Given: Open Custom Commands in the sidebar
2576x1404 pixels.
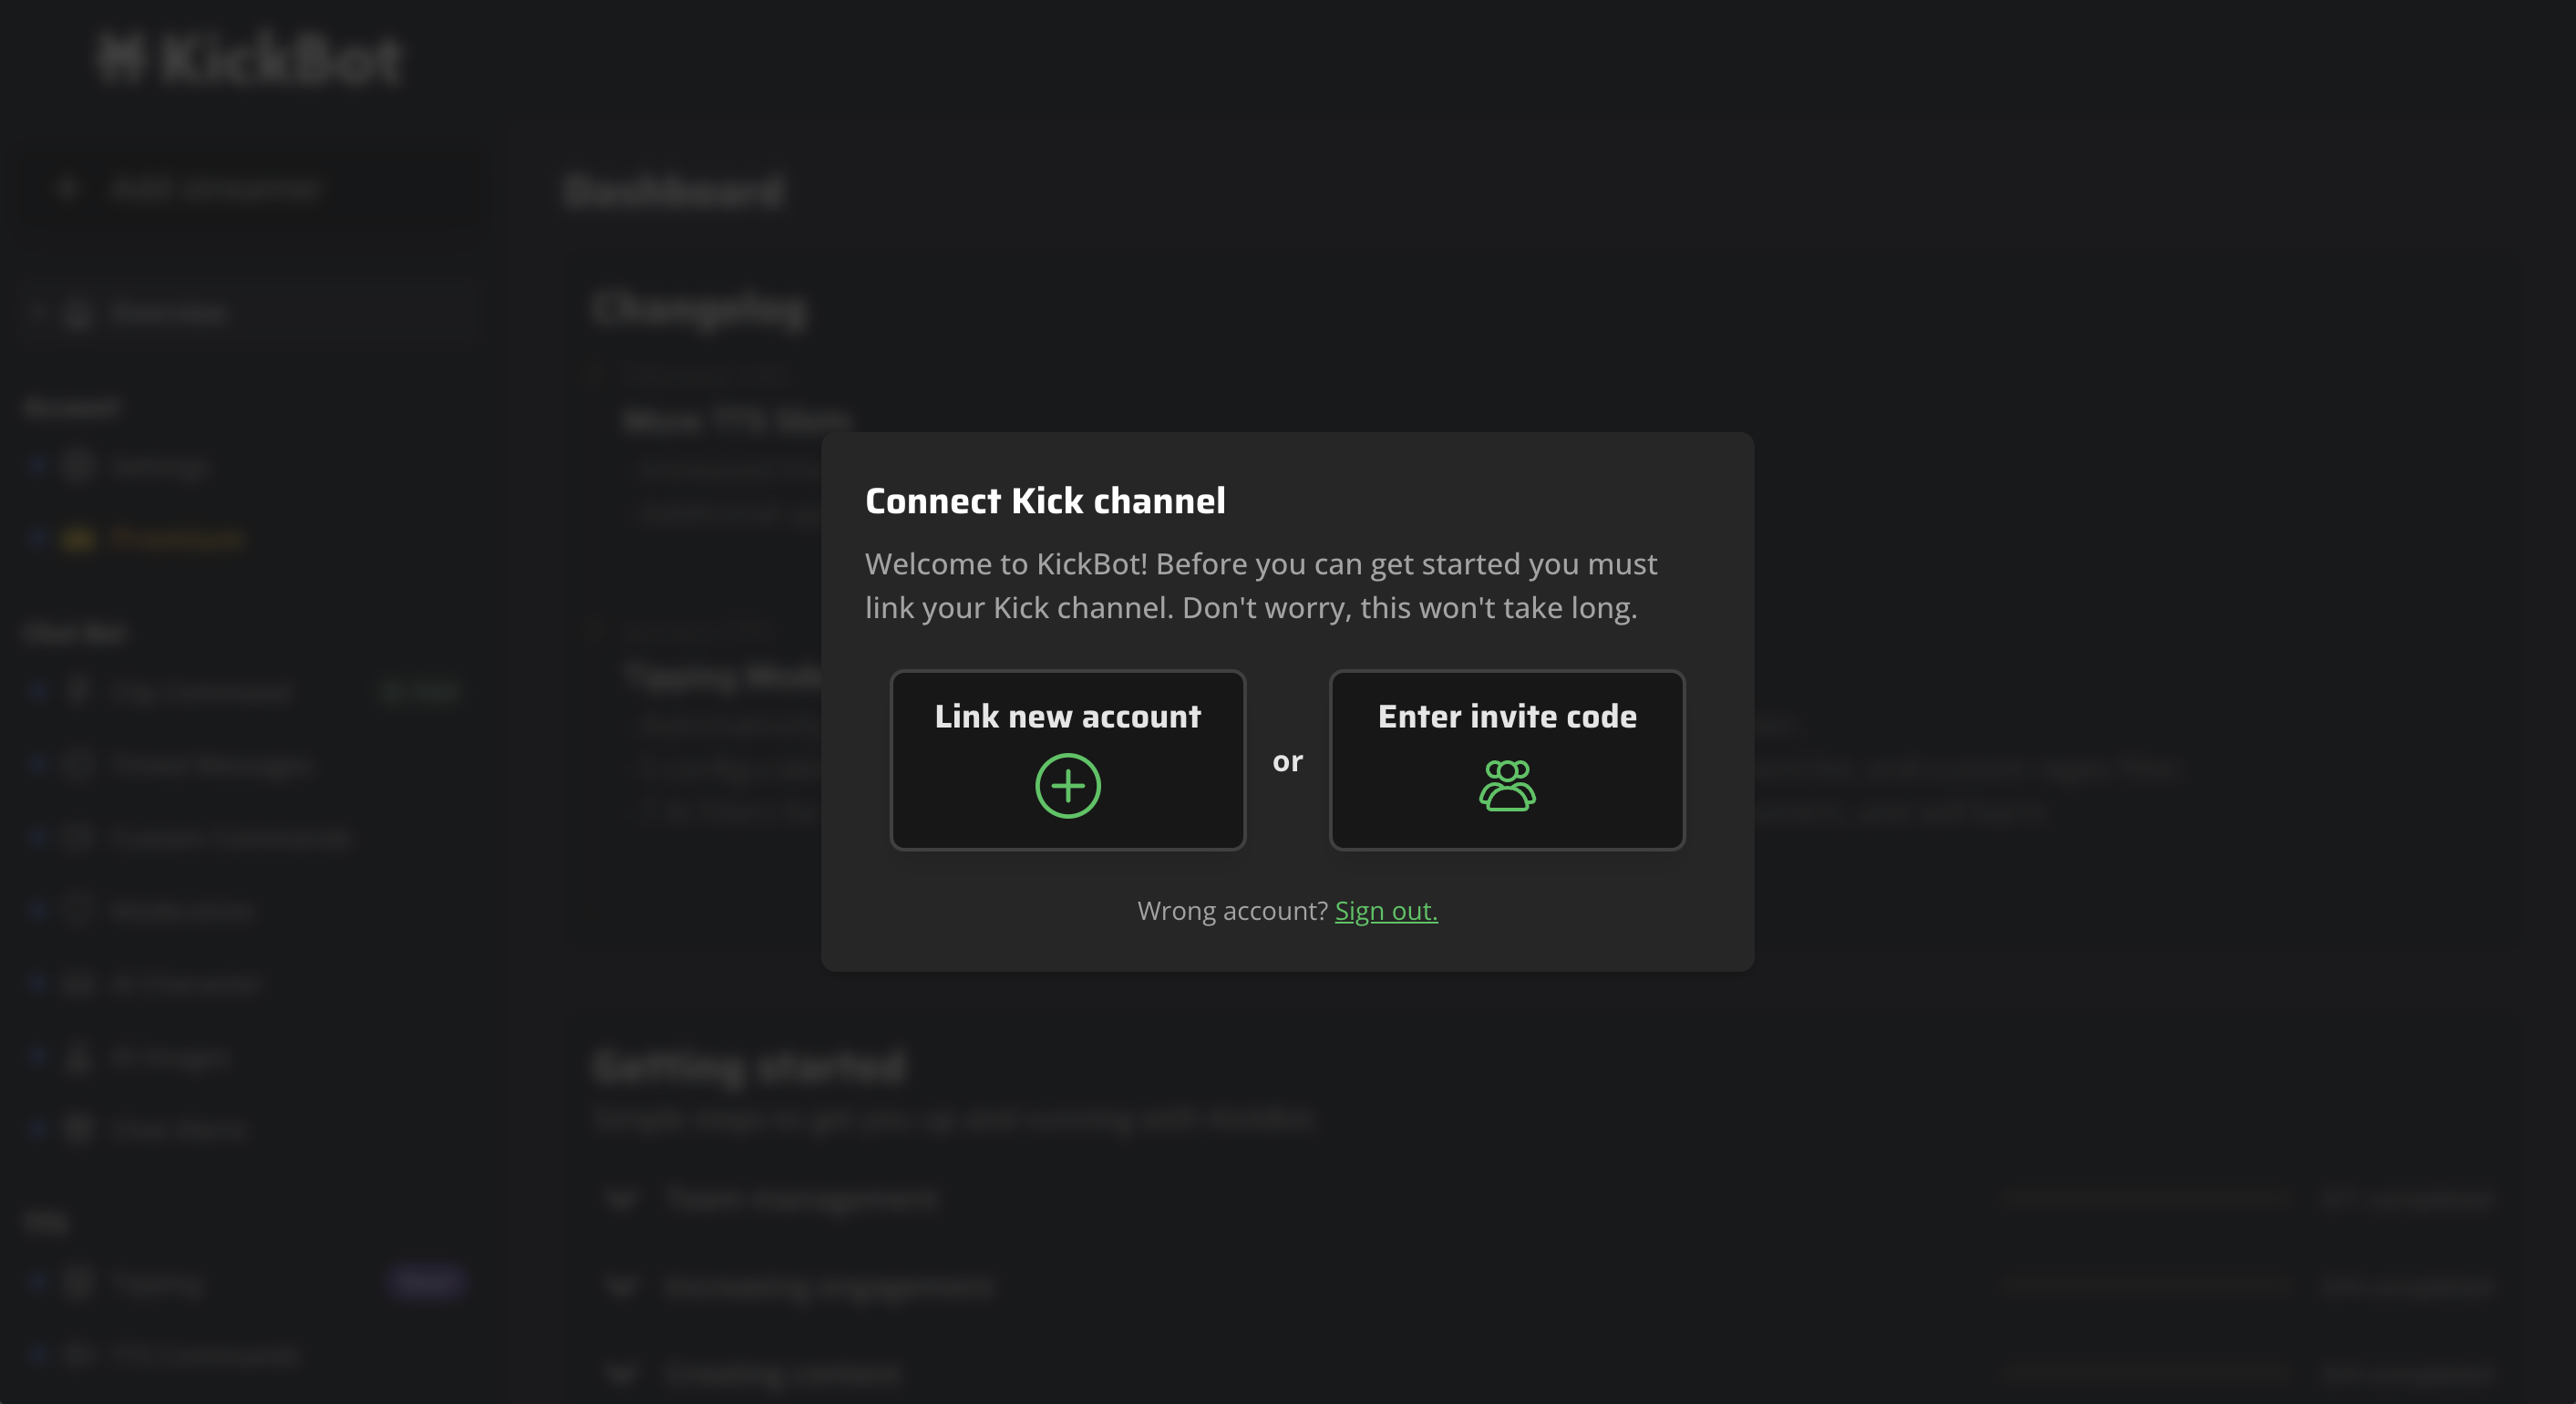Looking at the screenshot, I should coord(230,837).
